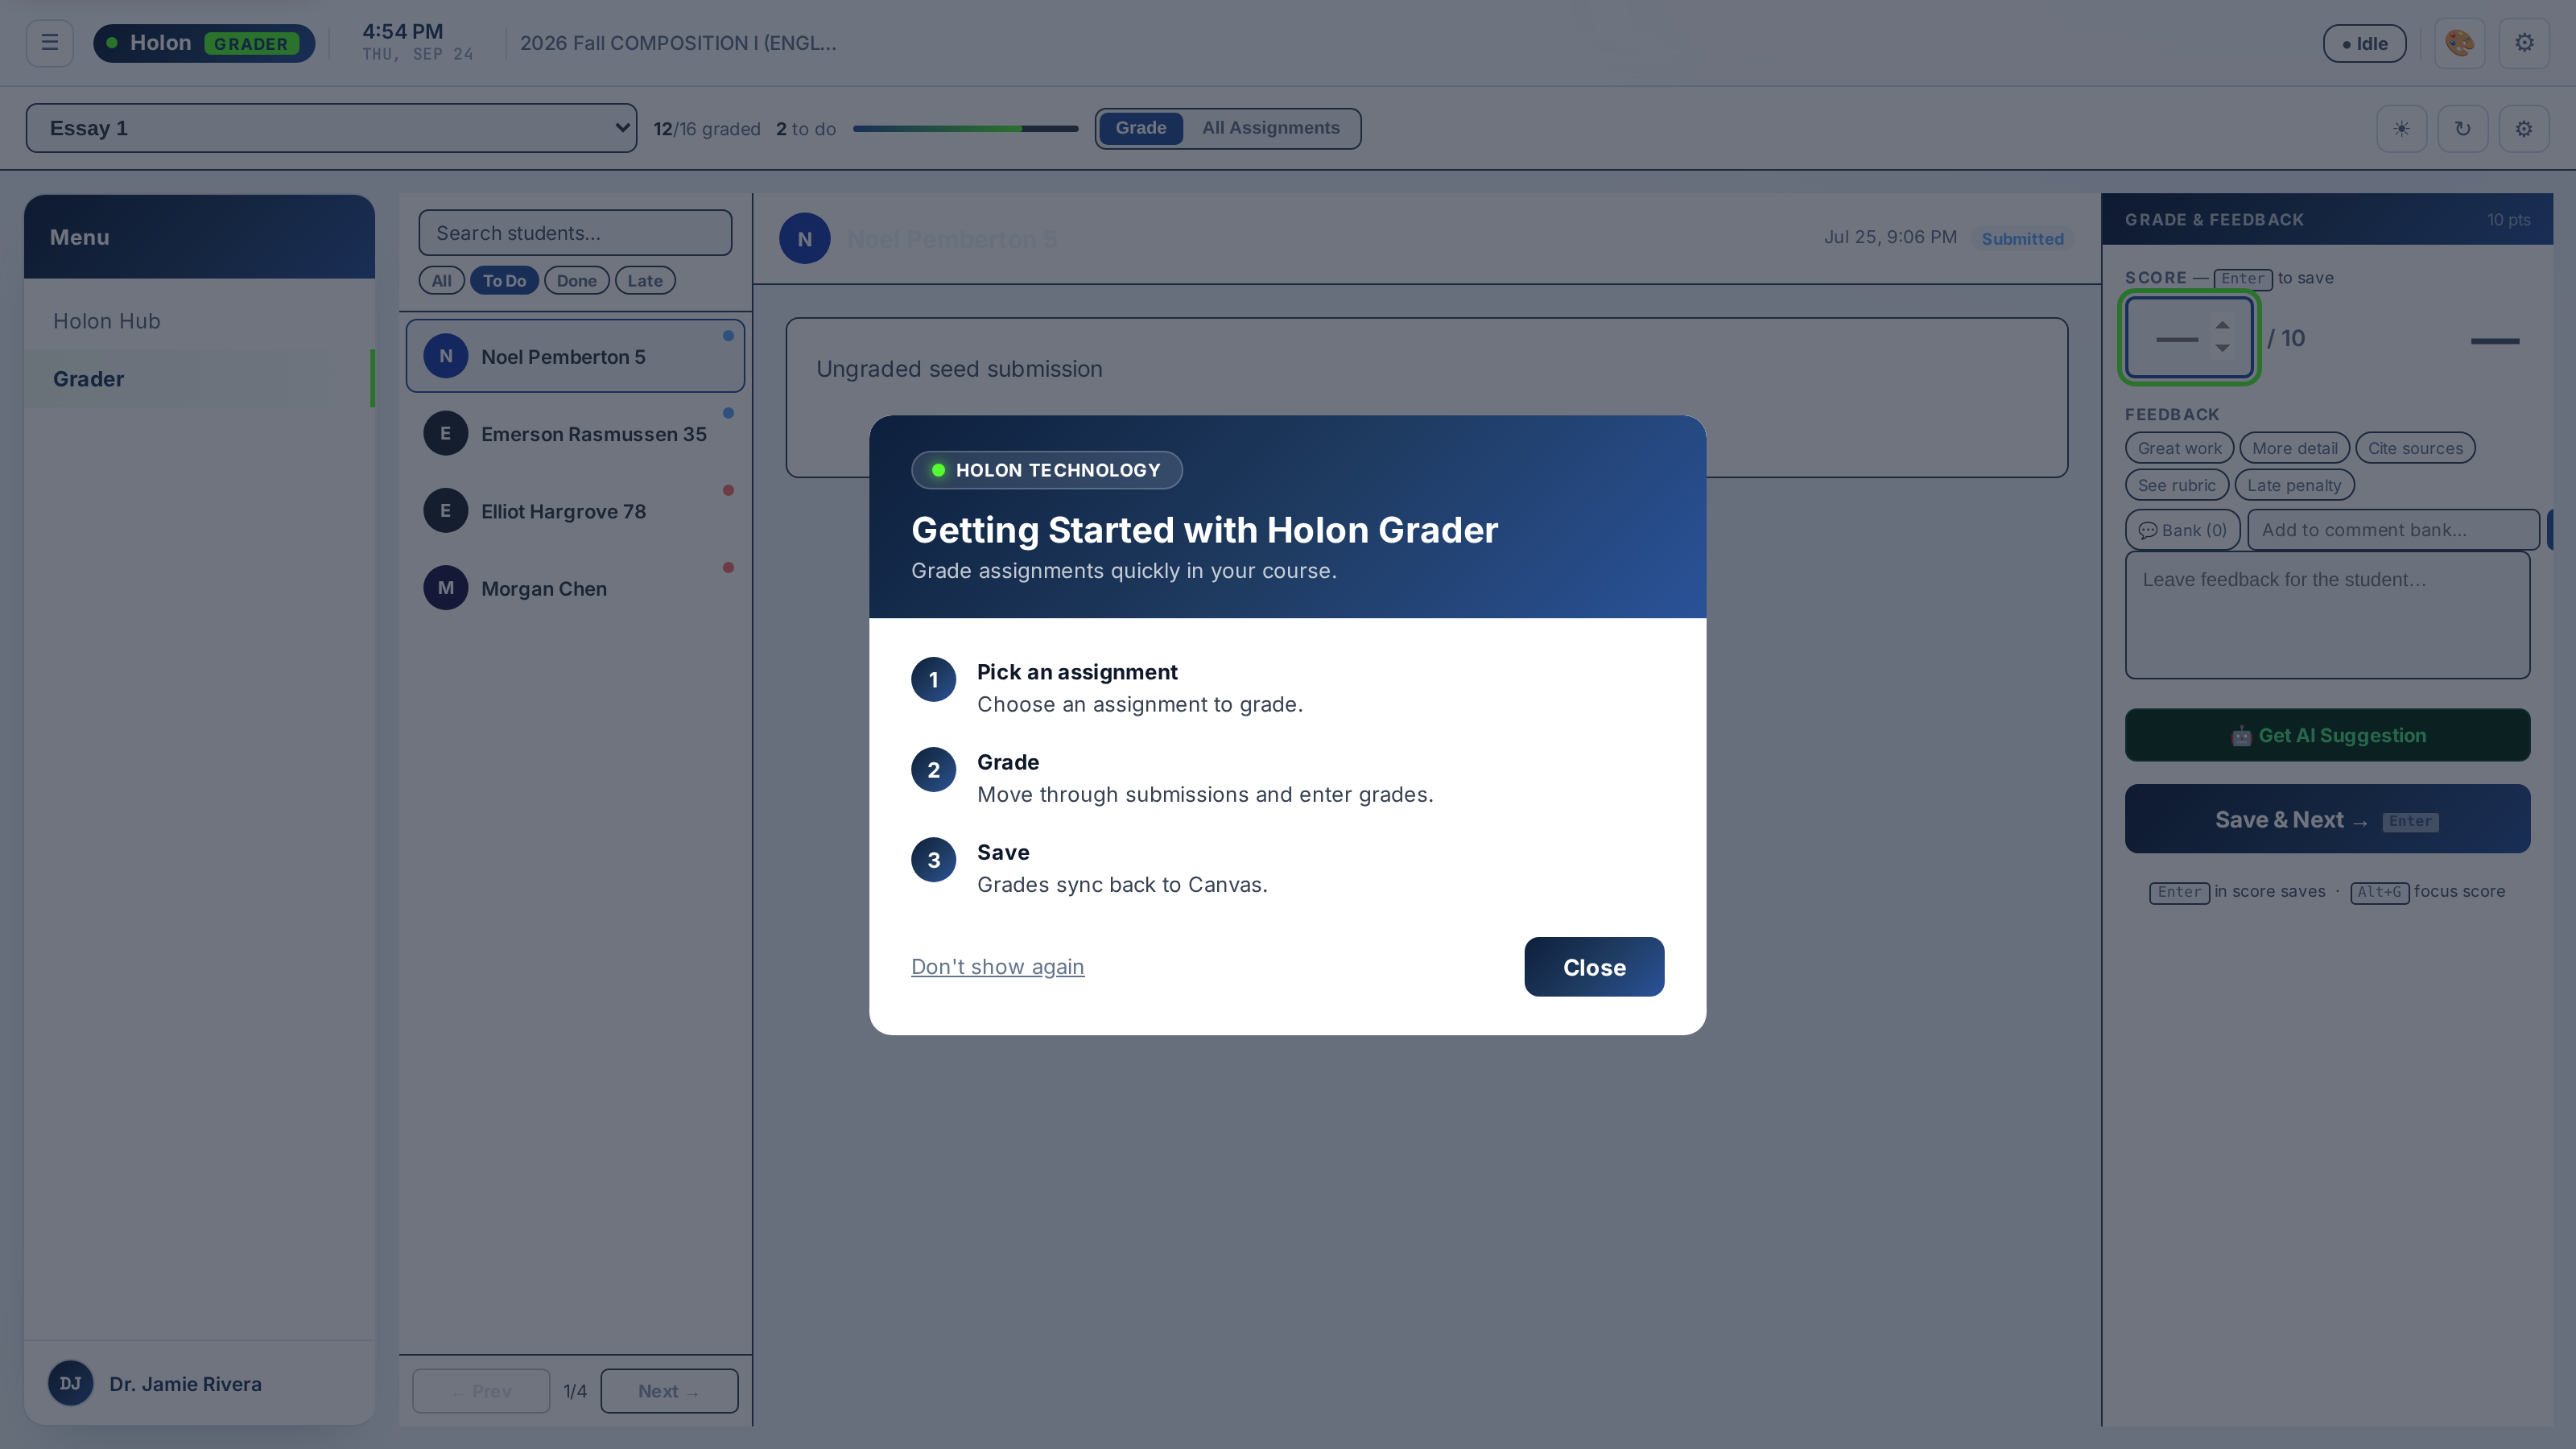Click the Add to comment bank field

[x=2393, y=530]
